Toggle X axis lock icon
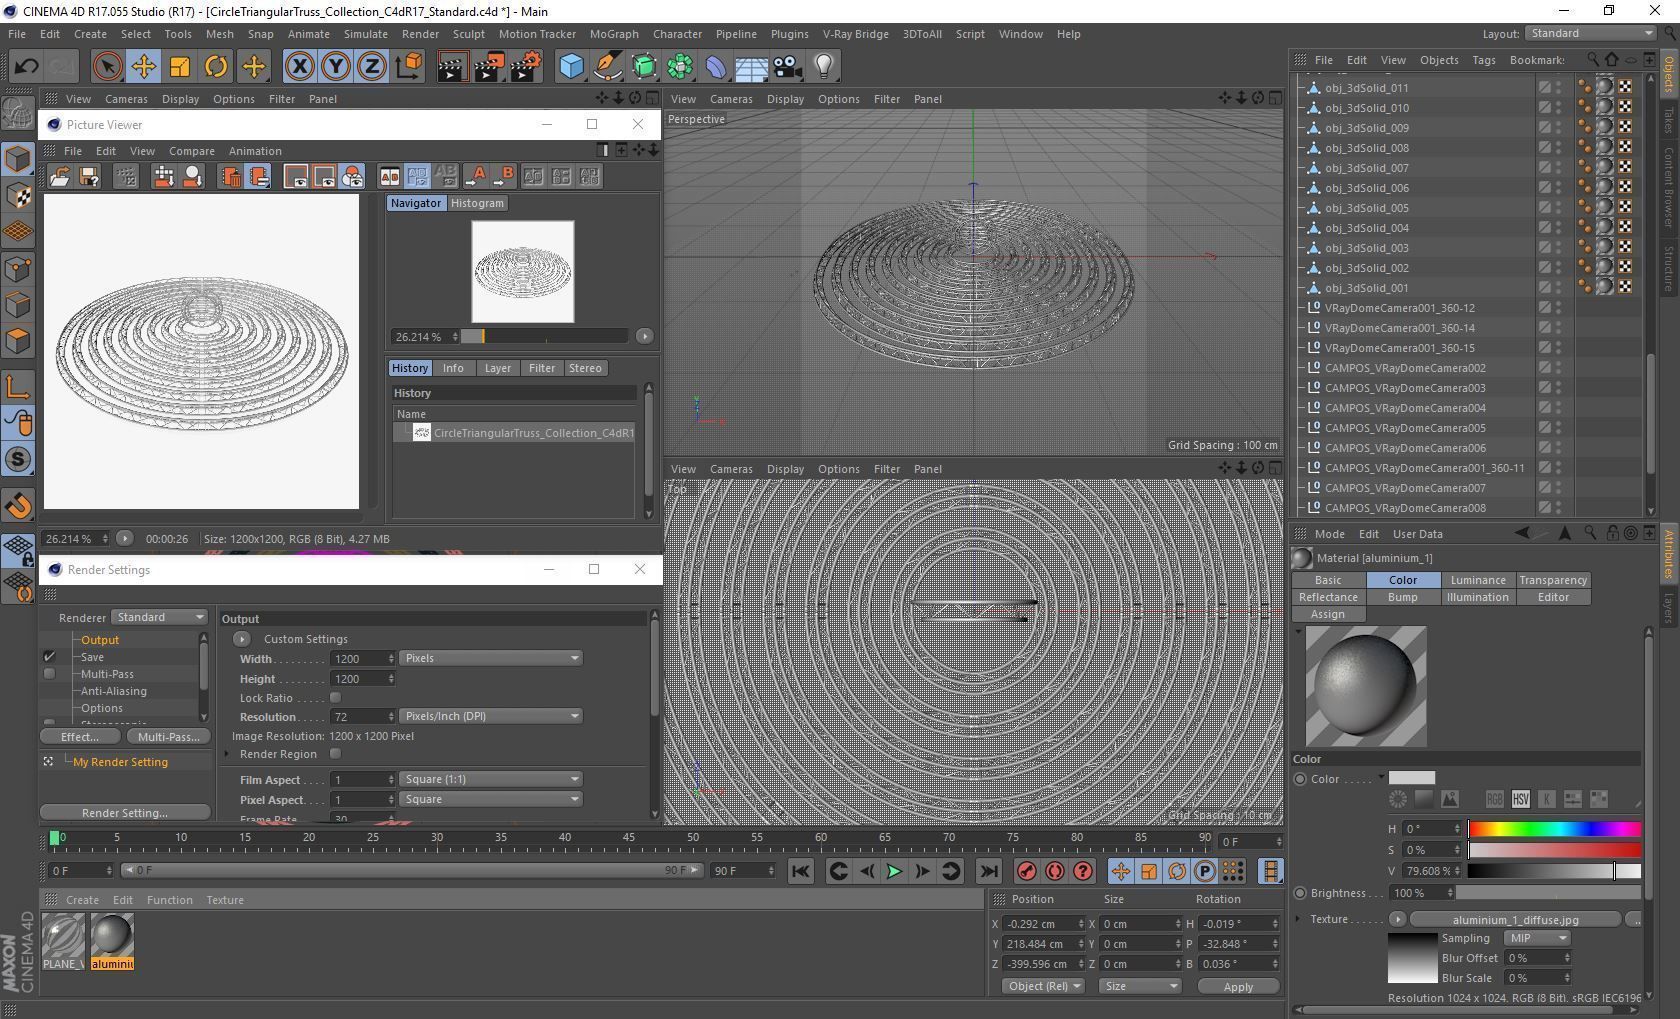 (299, 67)
